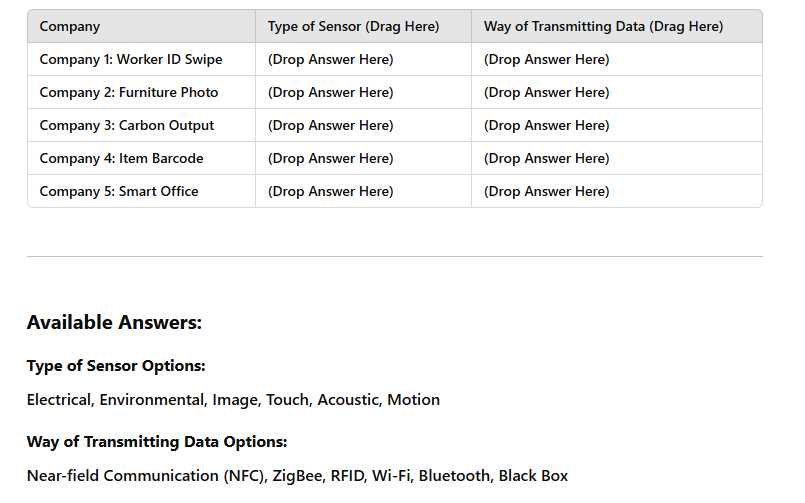Click the Company column header

[70, 26]
